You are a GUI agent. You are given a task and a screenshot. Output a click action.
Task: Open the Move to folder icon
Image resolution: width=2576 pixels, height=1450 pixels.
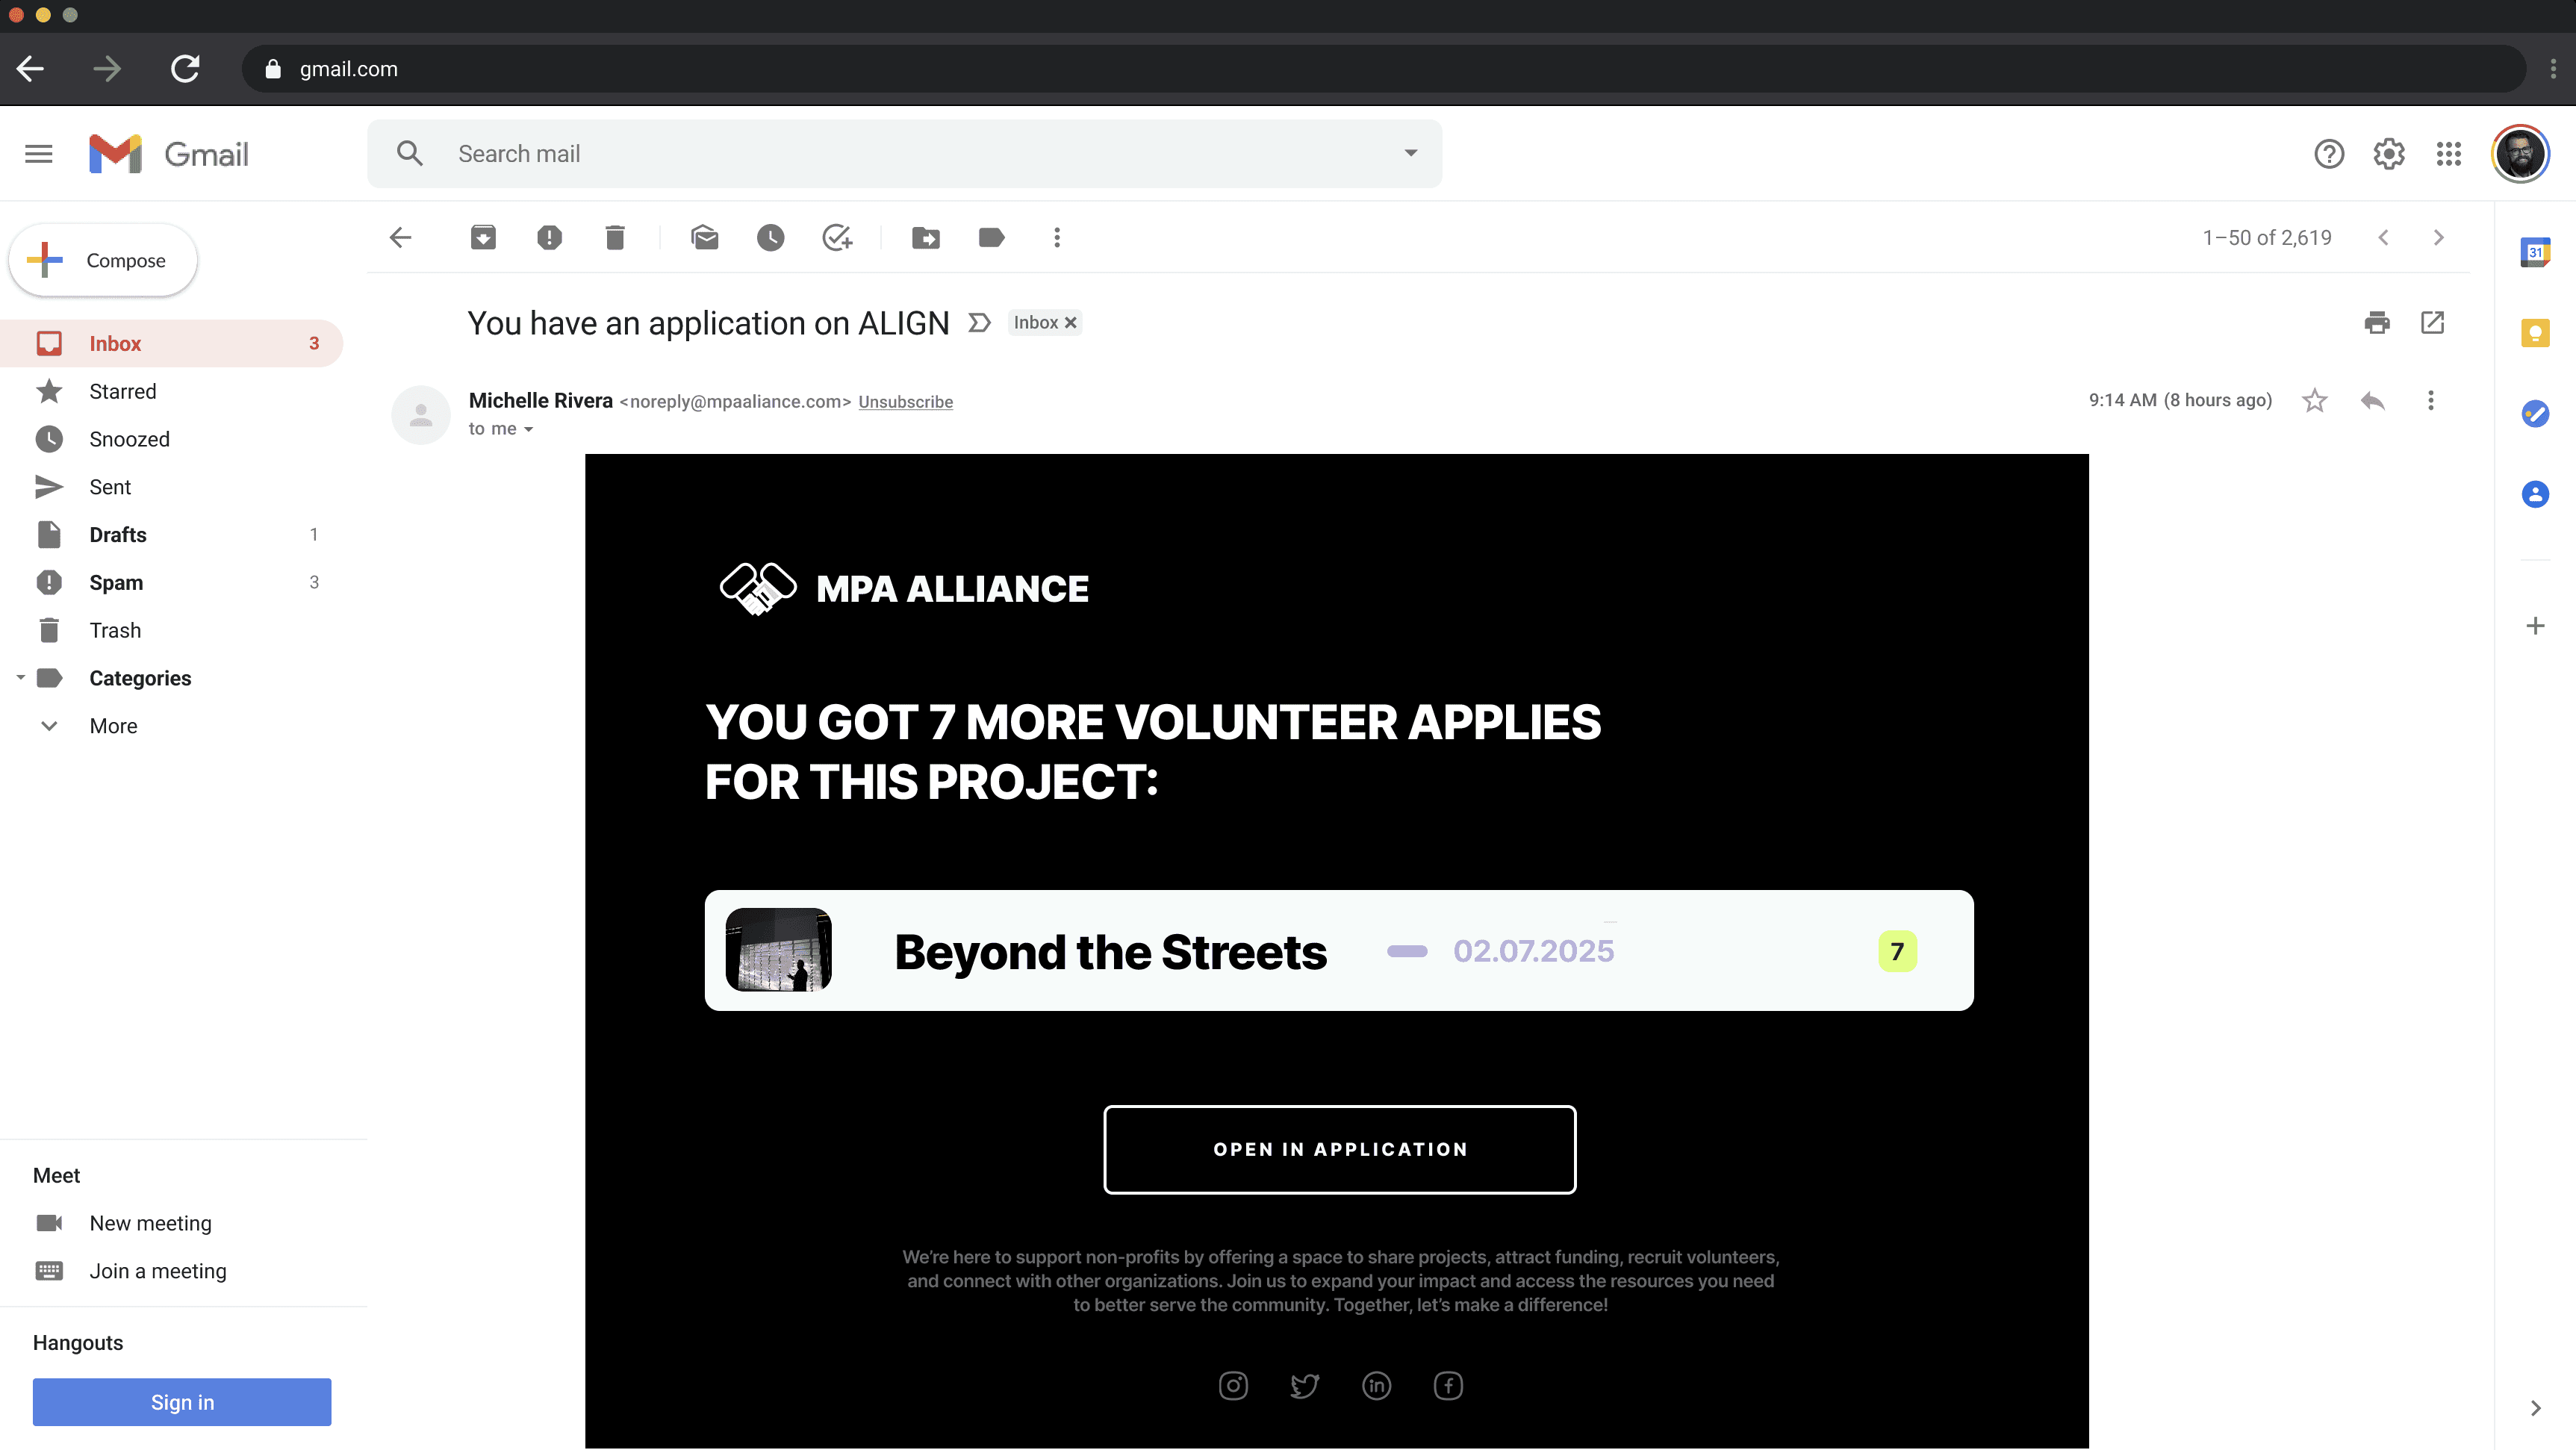pos(926,238)
